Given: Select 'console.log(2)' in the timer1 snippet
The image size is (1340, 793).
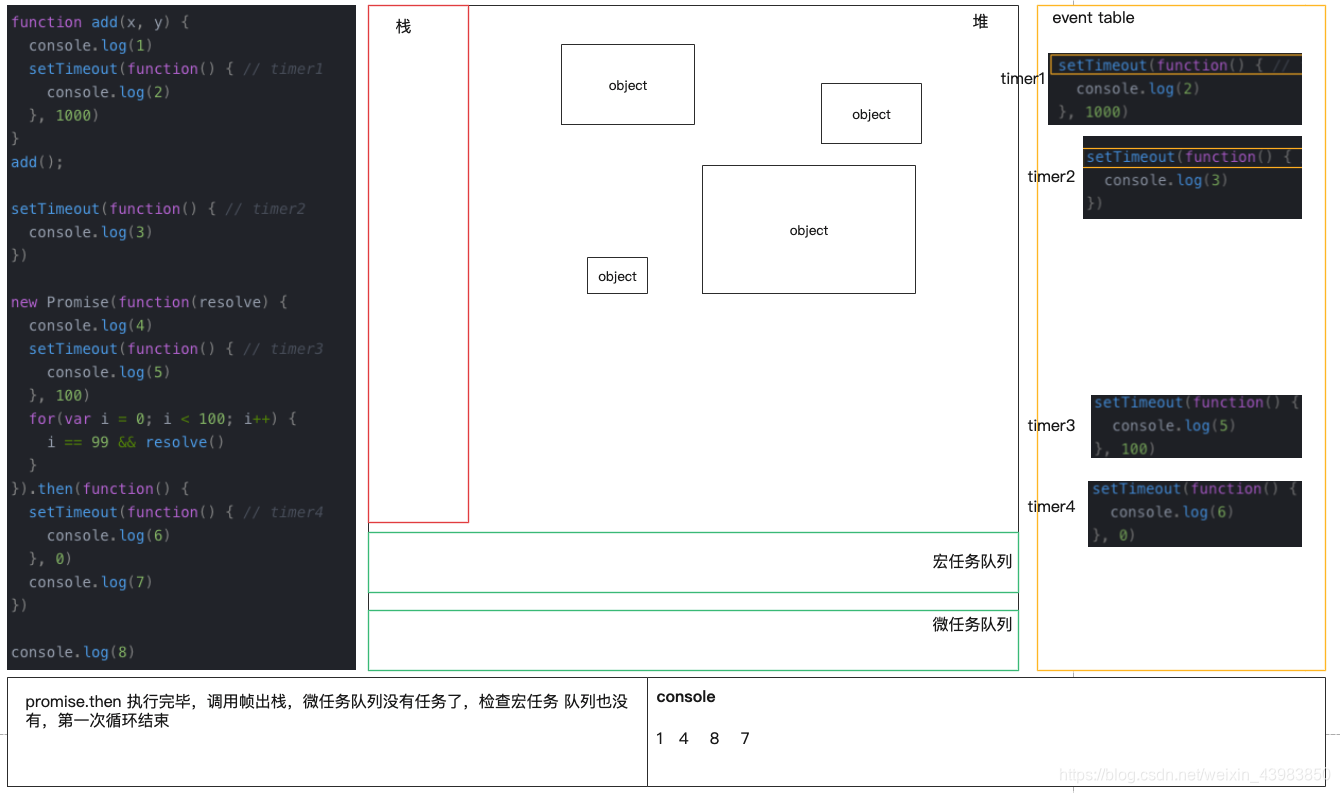Looking at the screenshot, I should 1138,89.
